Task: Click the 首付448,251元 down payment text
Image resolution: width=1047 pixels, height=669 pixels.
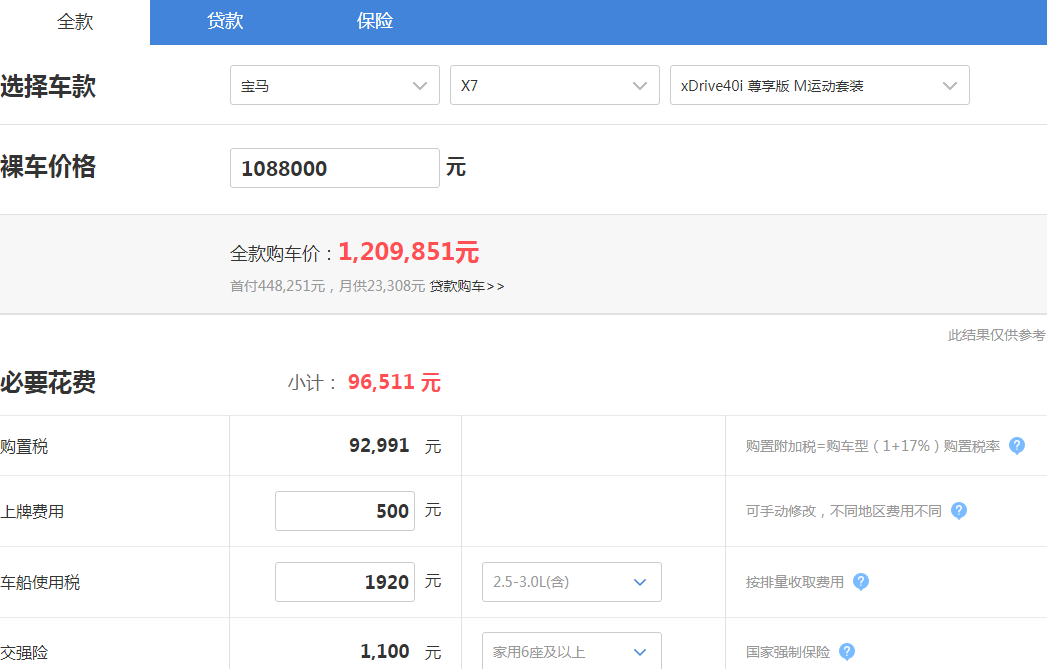Action: click(x=278, y=286)
